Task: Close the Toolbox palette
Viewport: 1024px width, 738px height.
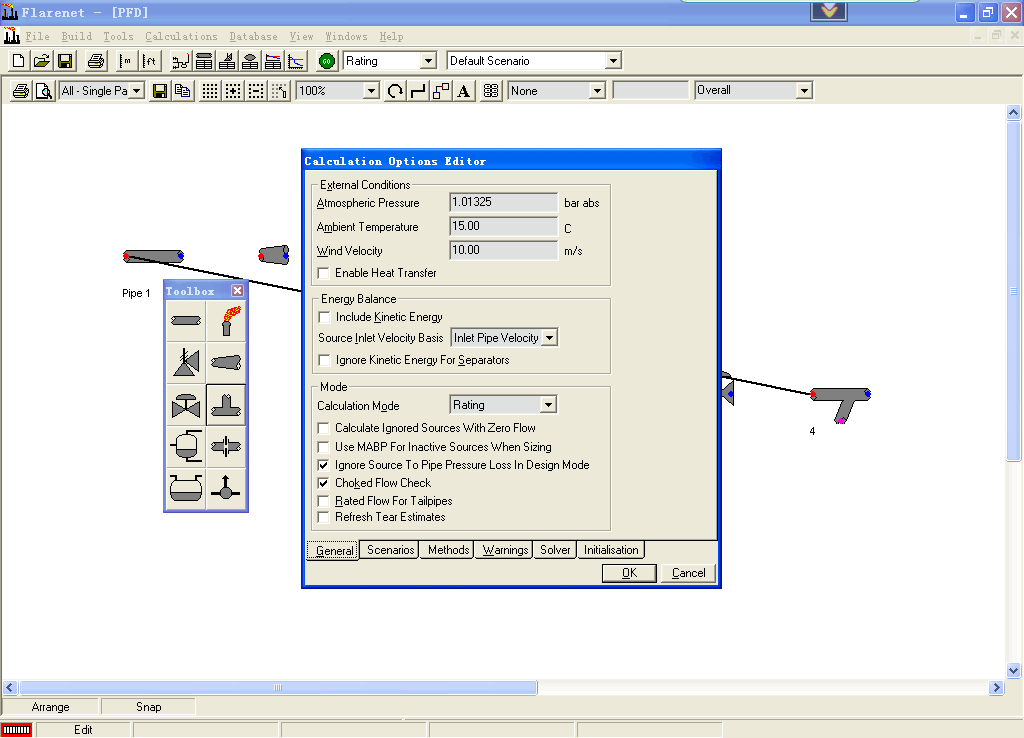Action: pyautogui.click(x=238, y=291)
